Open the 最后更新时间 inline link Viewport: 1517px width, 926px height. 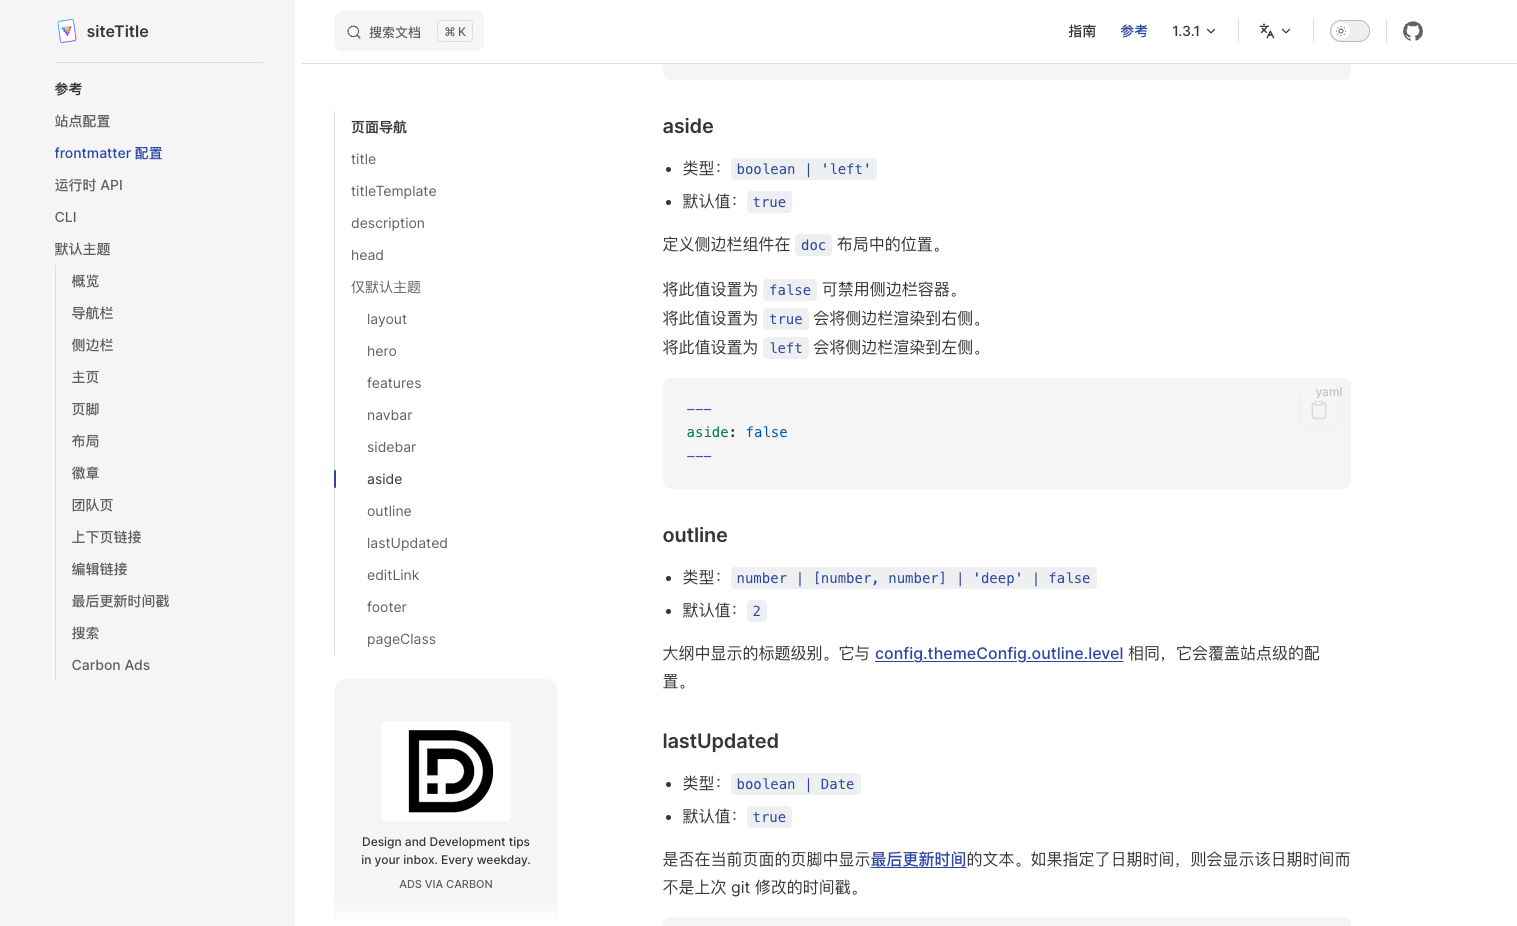point(918,859)
